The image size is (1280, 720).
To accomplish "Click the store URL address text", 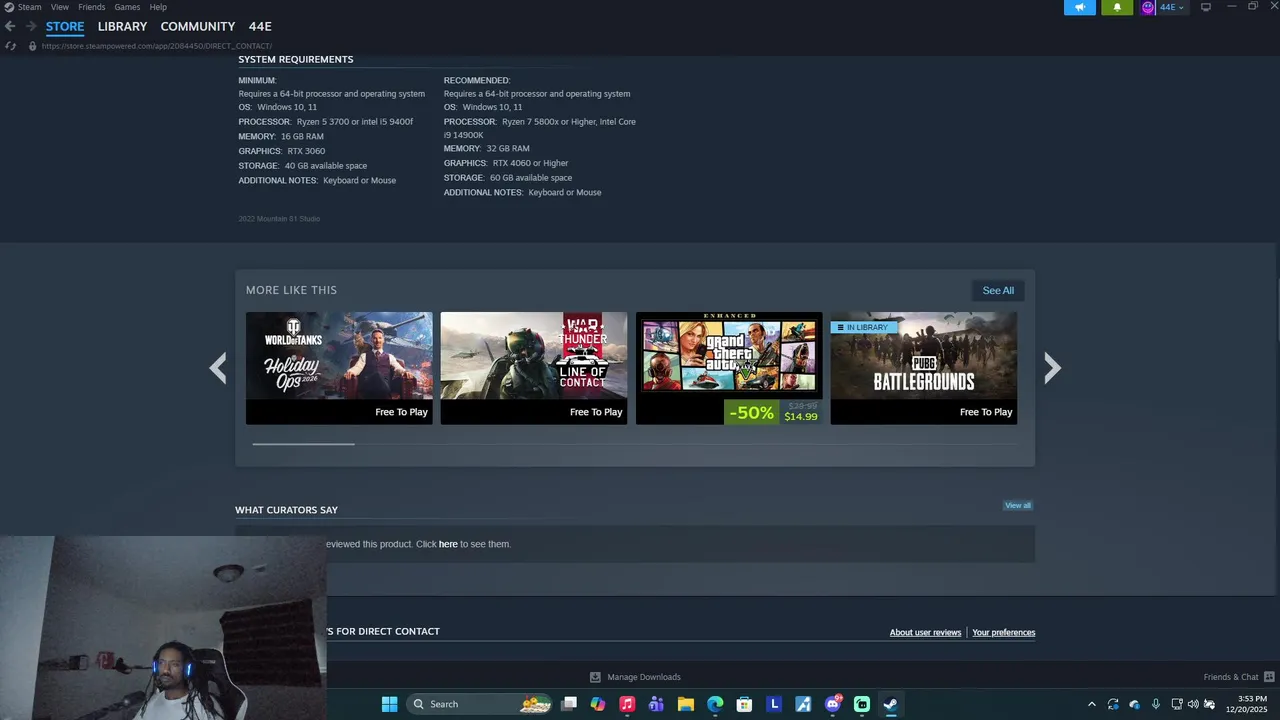I will (x=157, y=46).
